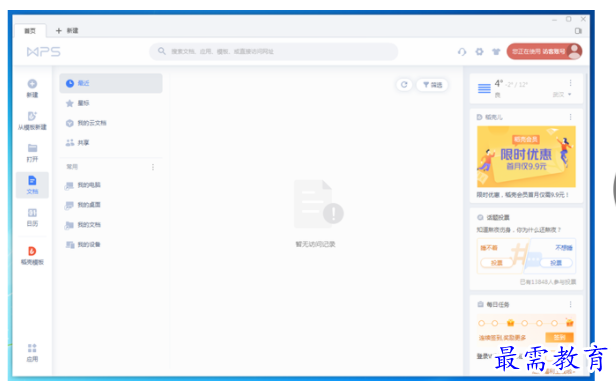Click the 话题投票 card title

click(498, 217)
